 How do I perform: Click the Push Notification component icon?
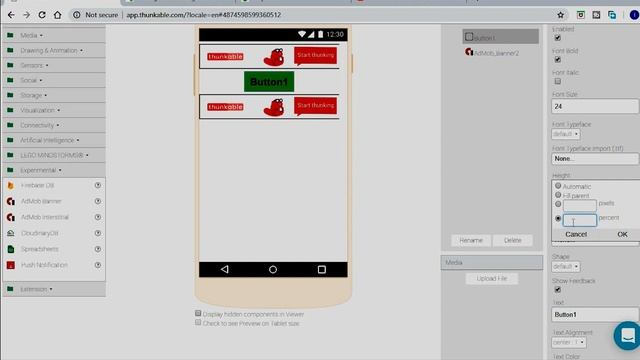click(x=11, y=265)
